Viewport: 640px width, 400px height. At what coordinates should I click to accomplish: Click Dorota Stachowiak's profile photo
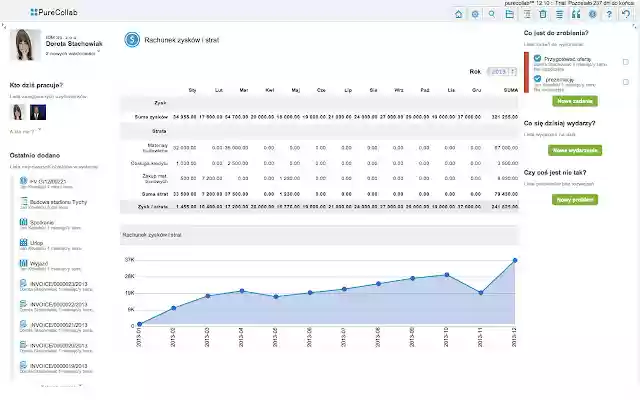(24, 46)
